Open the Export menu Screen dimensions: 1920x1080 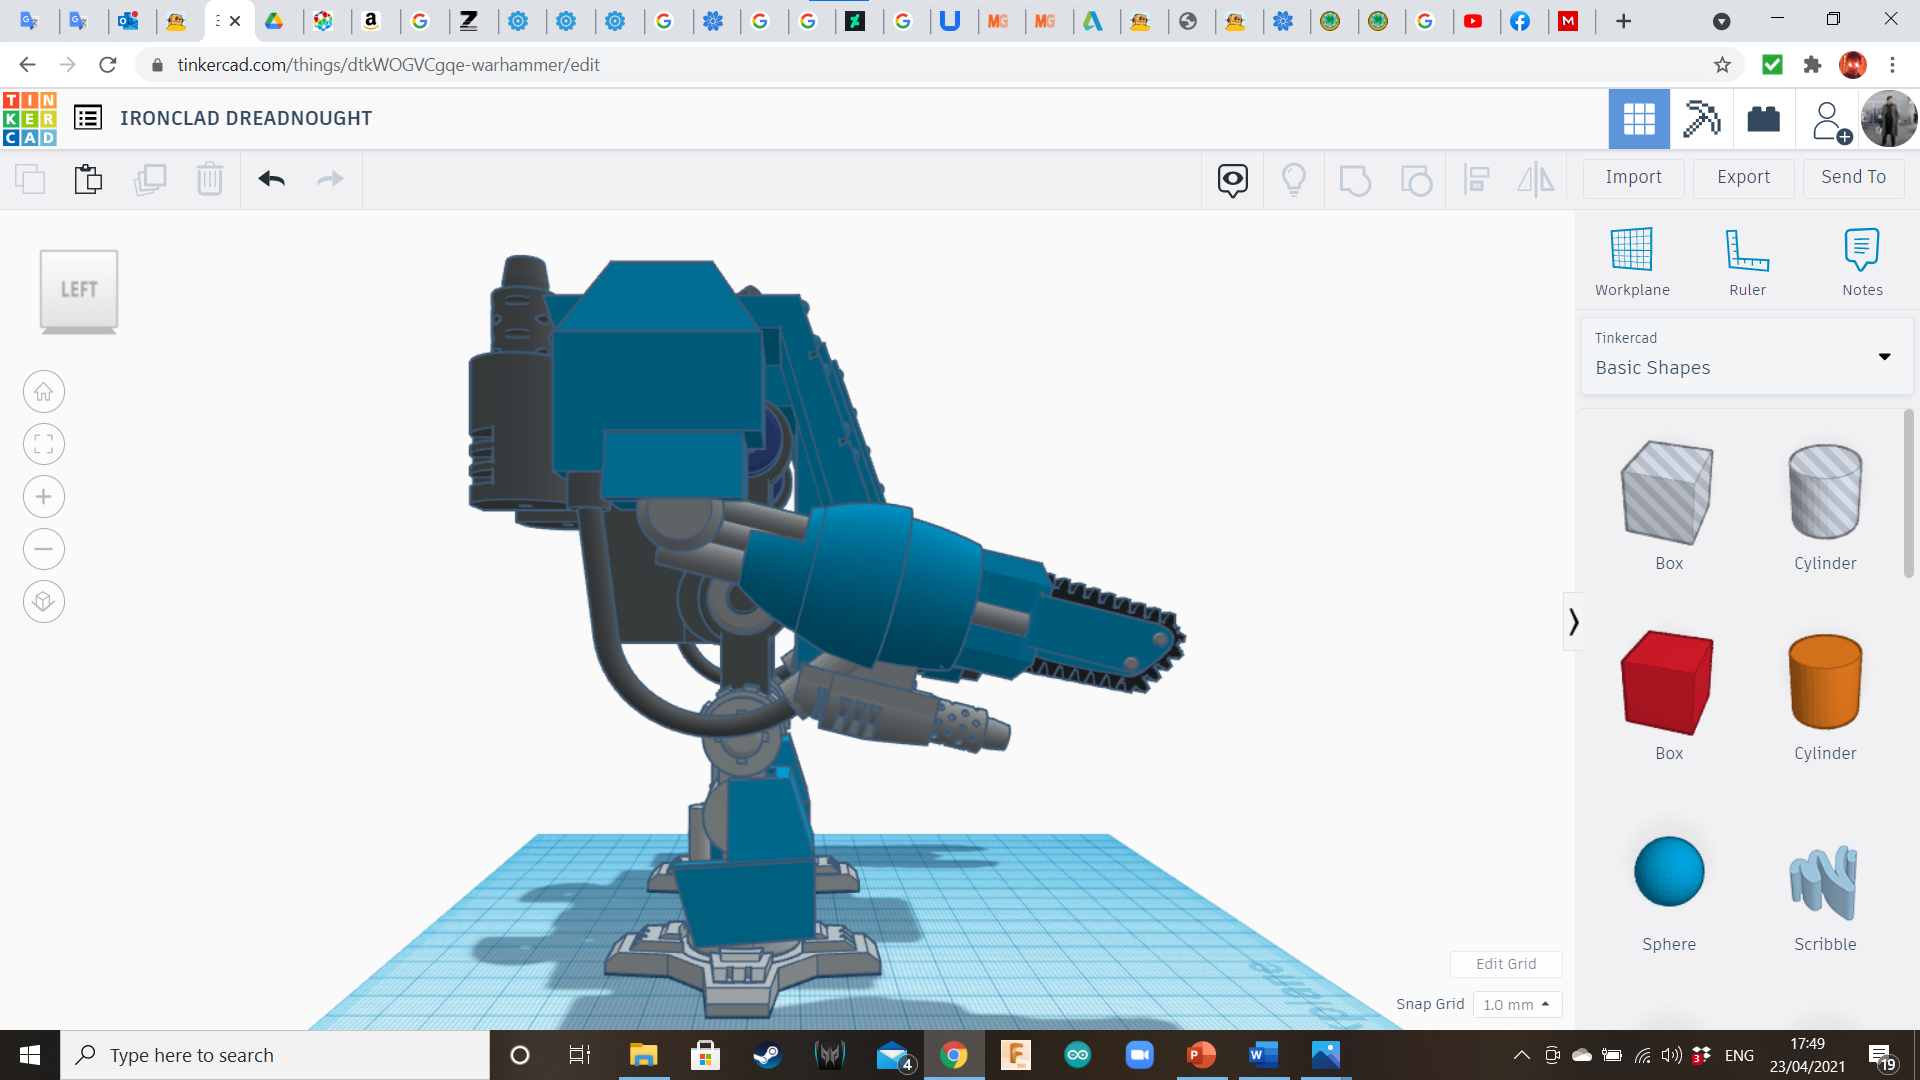(1743, 177)
